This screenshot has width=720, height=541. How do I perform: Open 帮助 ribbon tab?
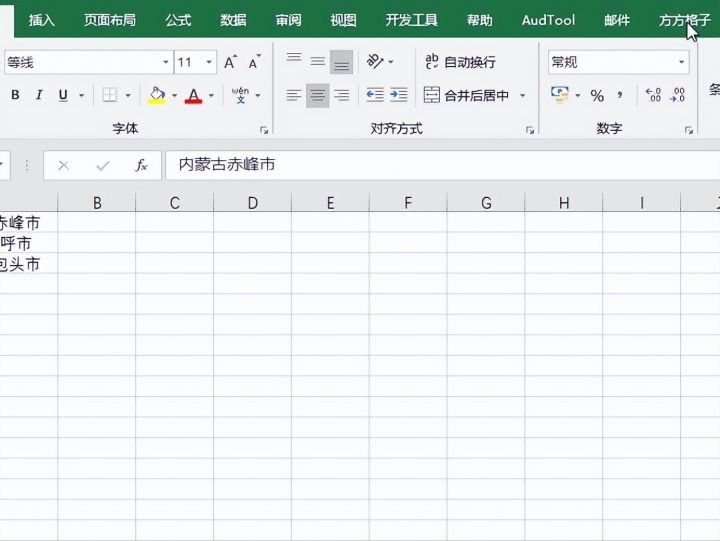pos(479,20)
